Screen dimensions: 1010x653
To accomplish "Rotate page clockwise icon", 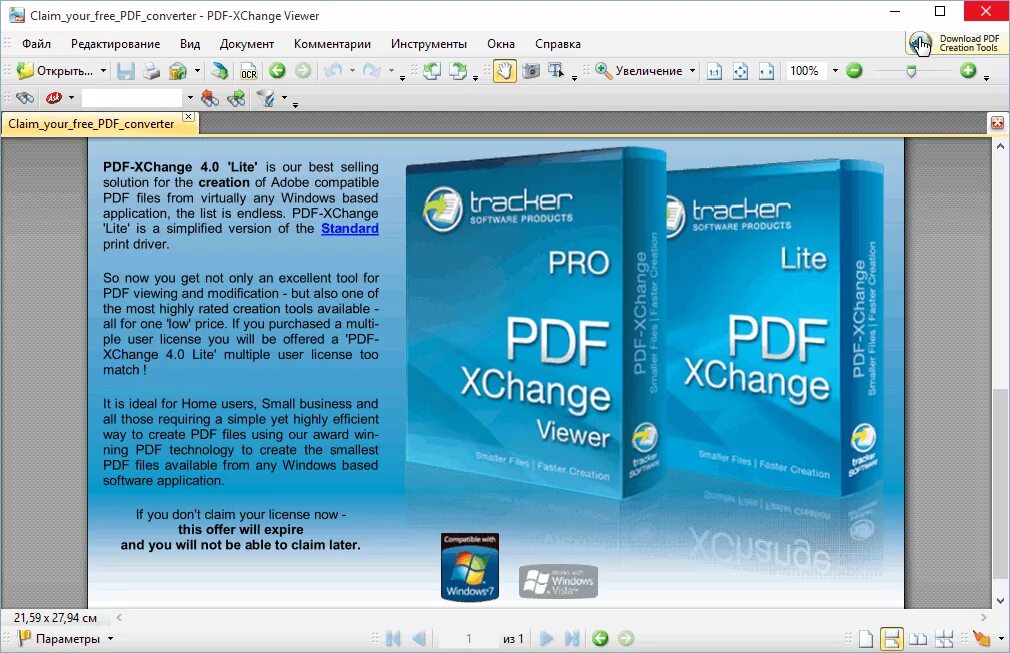I will point(458,70).
